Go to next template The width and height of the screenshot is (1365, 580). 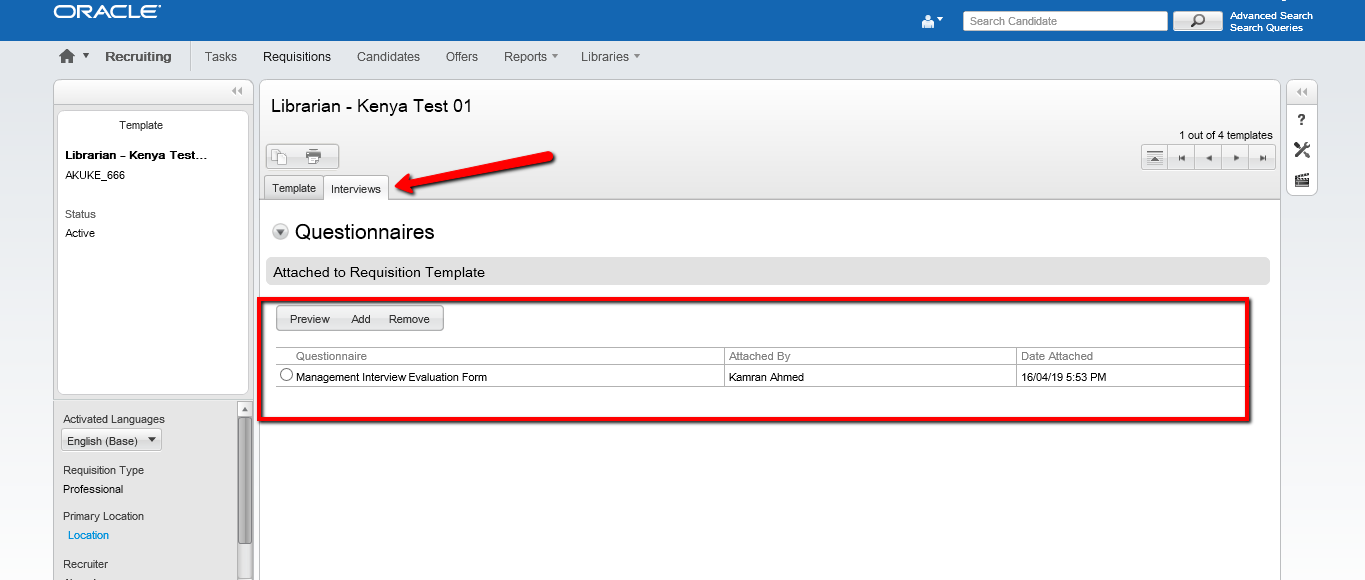pos(1236,157)
